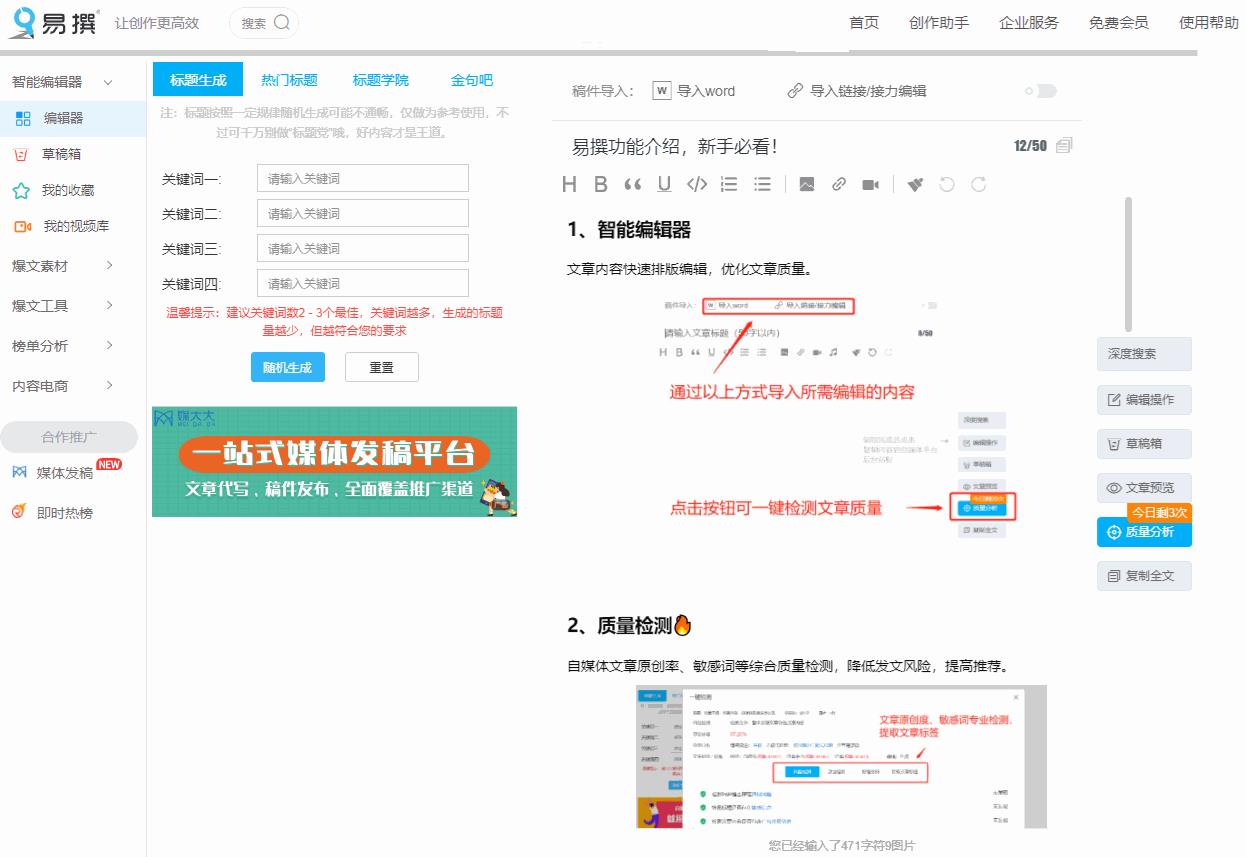Click the 关键词二 input field
Image resolution: width=1246 pixels, height=857 pixels.
(x=362, y=213)
